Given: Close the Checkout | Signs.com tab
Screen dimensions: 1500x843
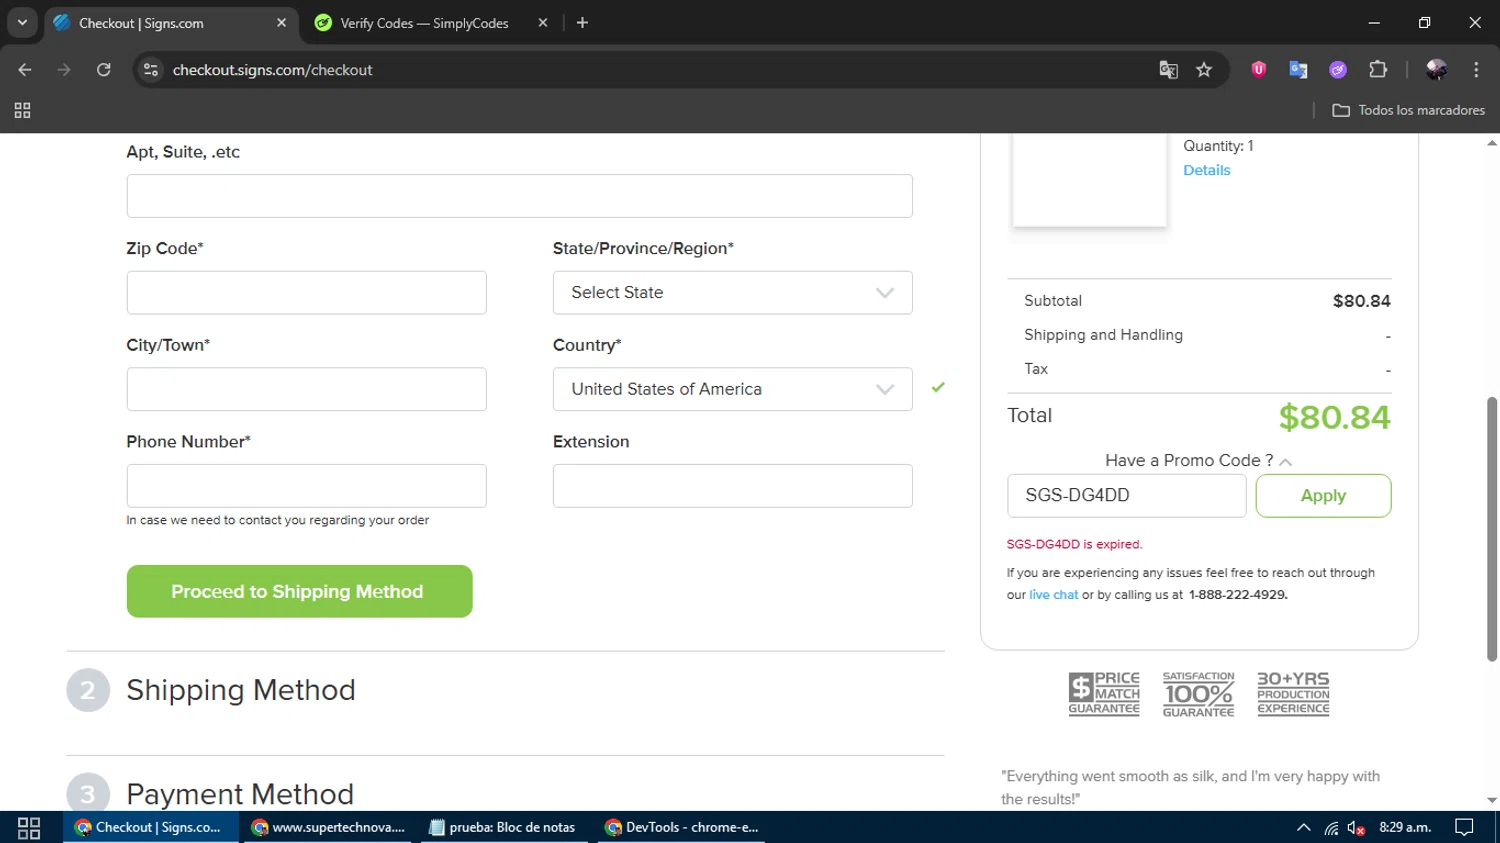Looking at the screenshot, I should click(281, 23).
